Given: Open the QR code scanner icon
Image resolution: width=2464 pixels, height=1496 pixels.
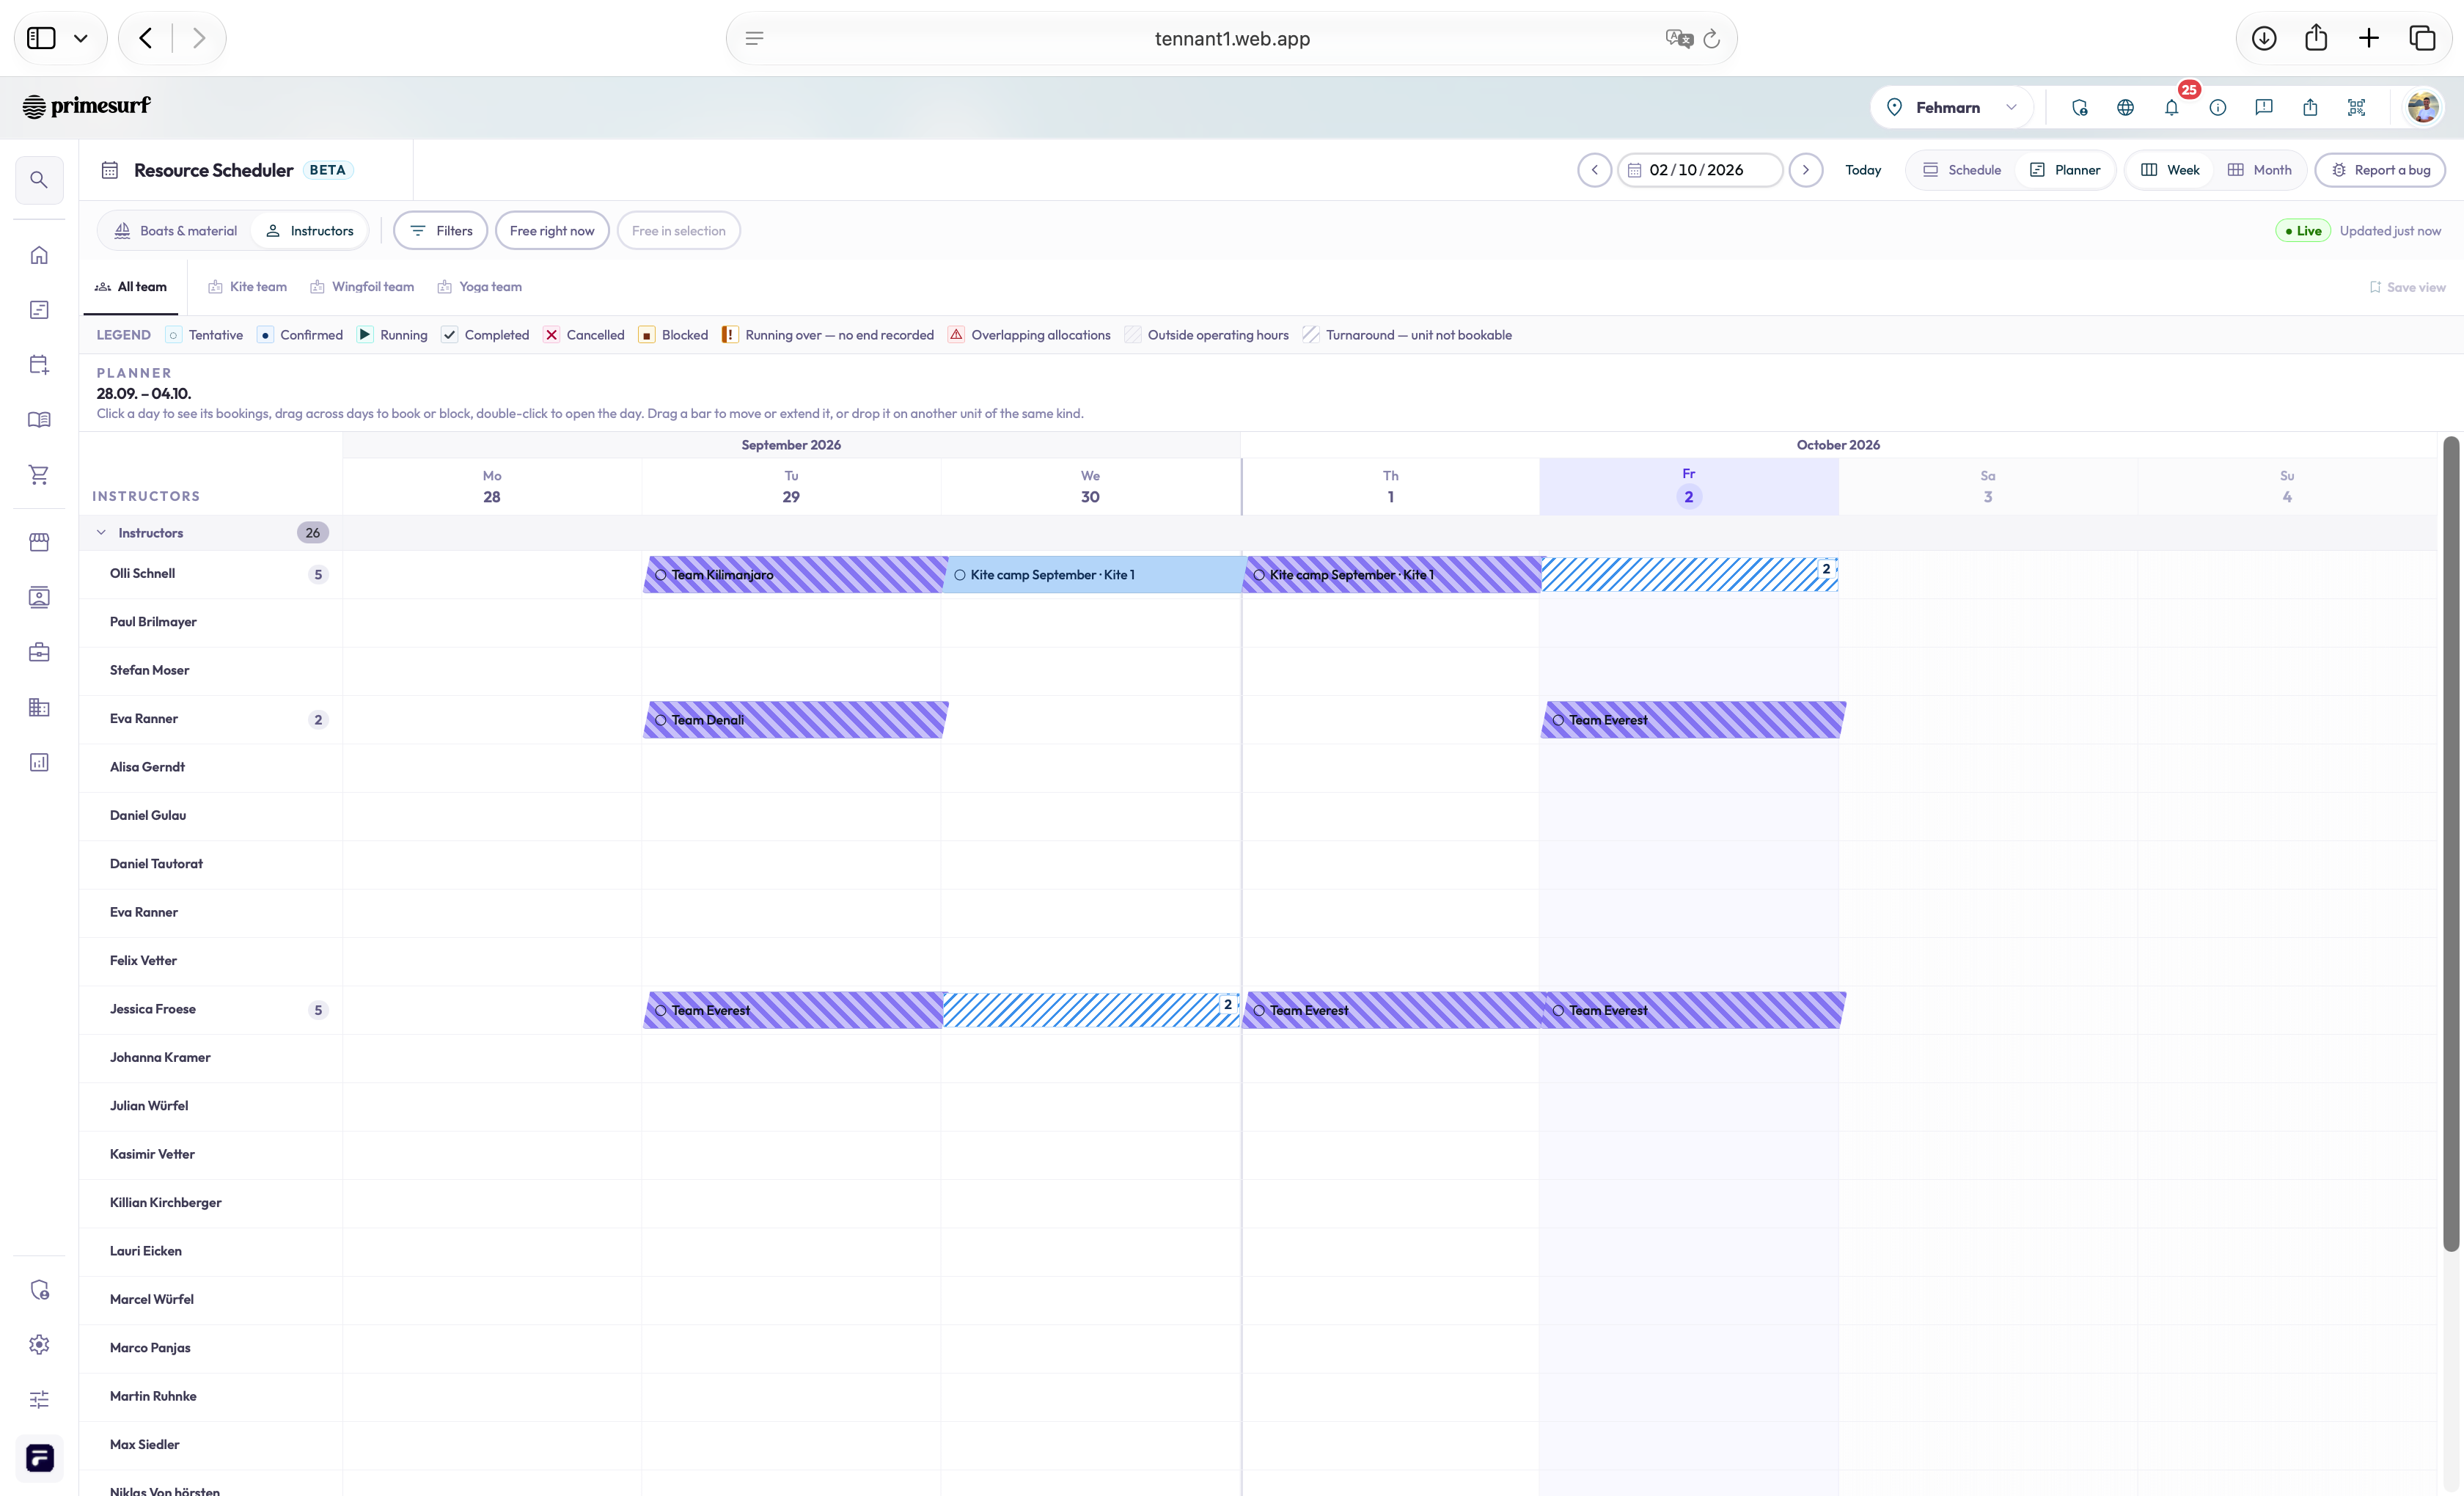Looking at the screenshot, I should point(2357,107).
